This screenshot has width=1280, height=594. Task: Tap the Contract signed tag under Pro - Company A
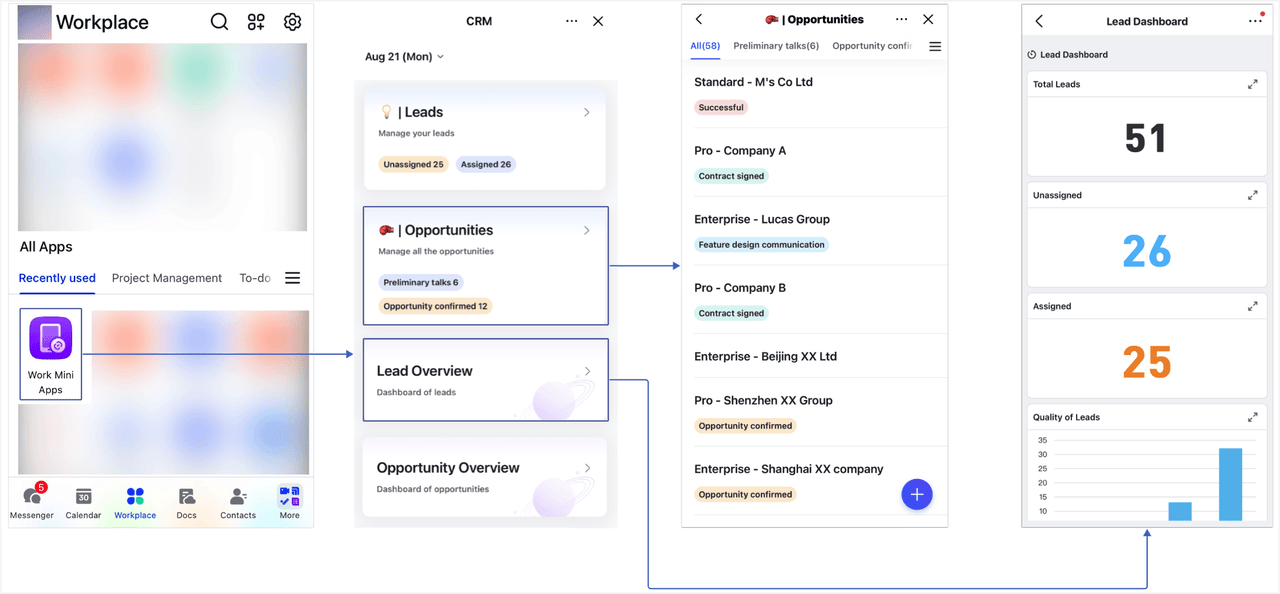coord(732,176)
